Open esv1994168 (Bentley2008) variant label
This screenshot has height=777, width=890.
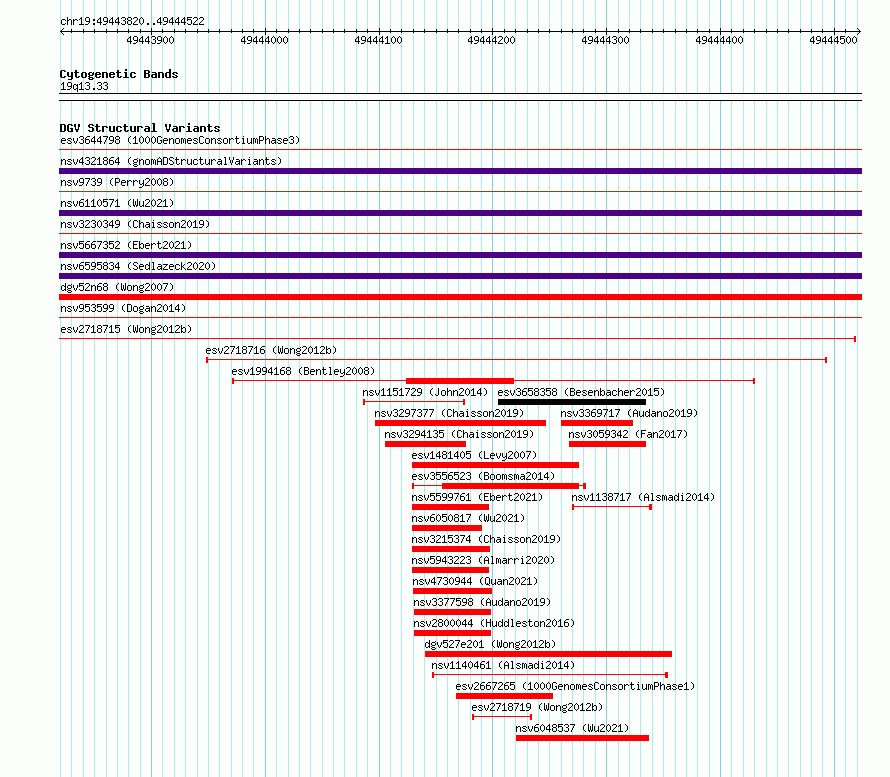click(x=303, y=371)
